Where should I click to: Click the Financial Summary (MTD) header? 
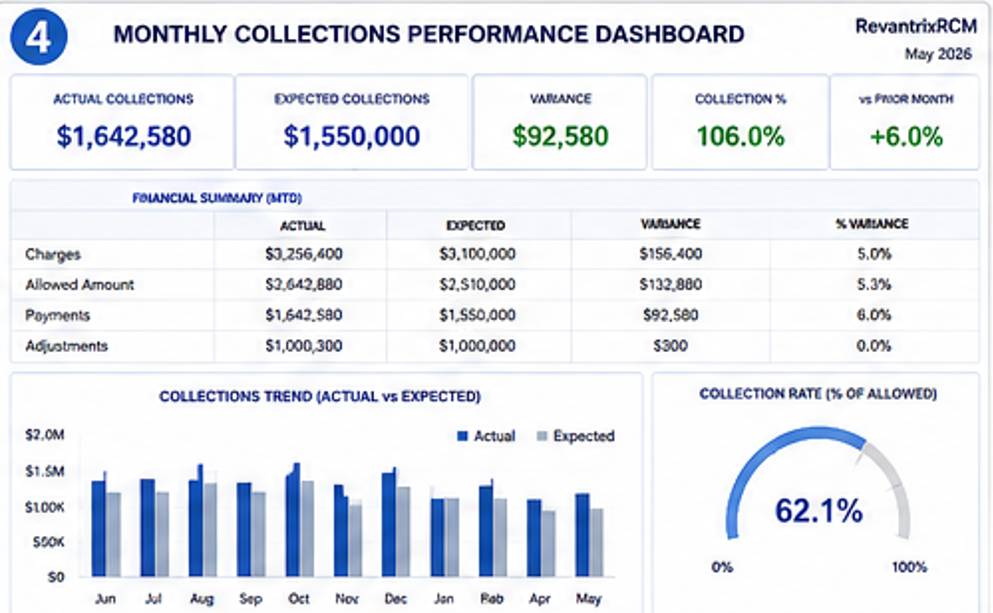[x=217, y=198]
